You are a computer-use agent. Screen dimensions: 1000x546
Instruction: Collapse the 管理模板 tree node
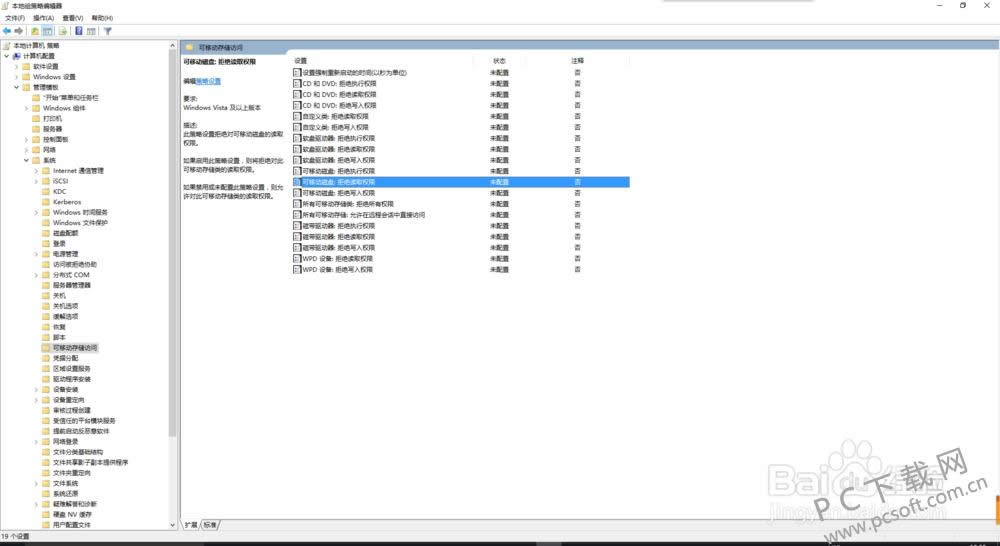(x=17, y=87)
